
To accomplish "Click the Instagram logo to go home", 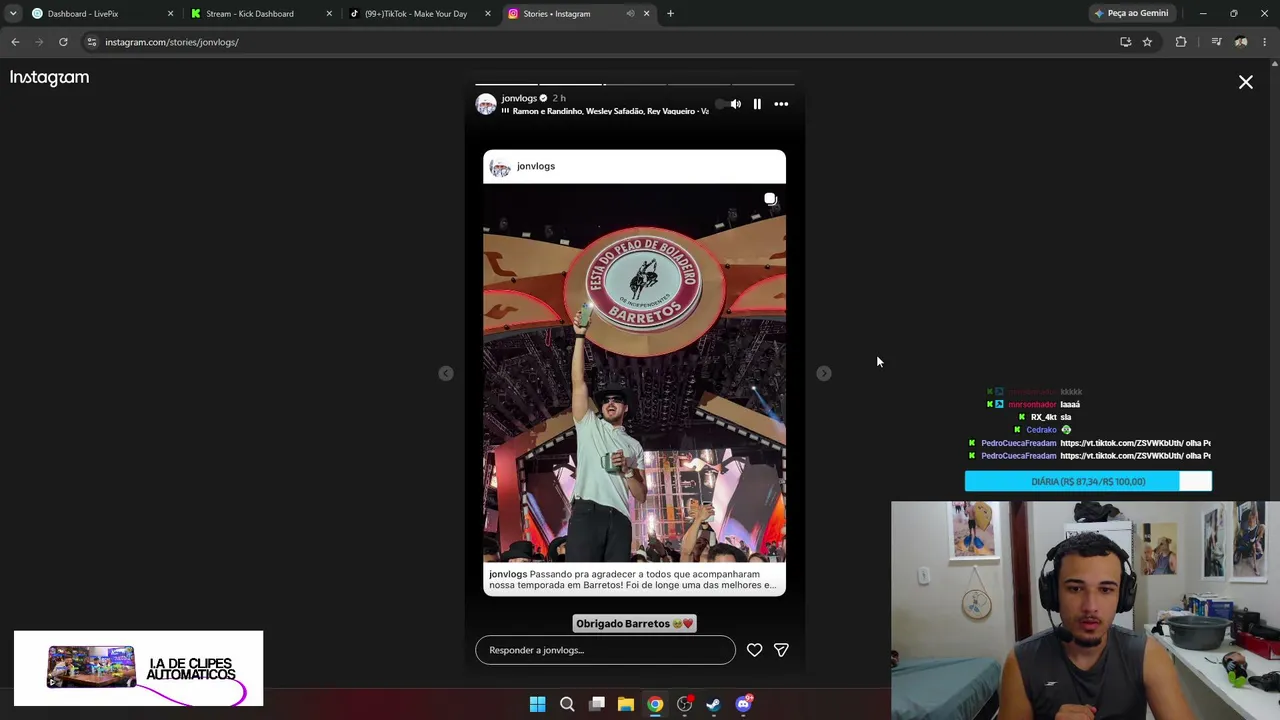I will click(x=49, y=77).
